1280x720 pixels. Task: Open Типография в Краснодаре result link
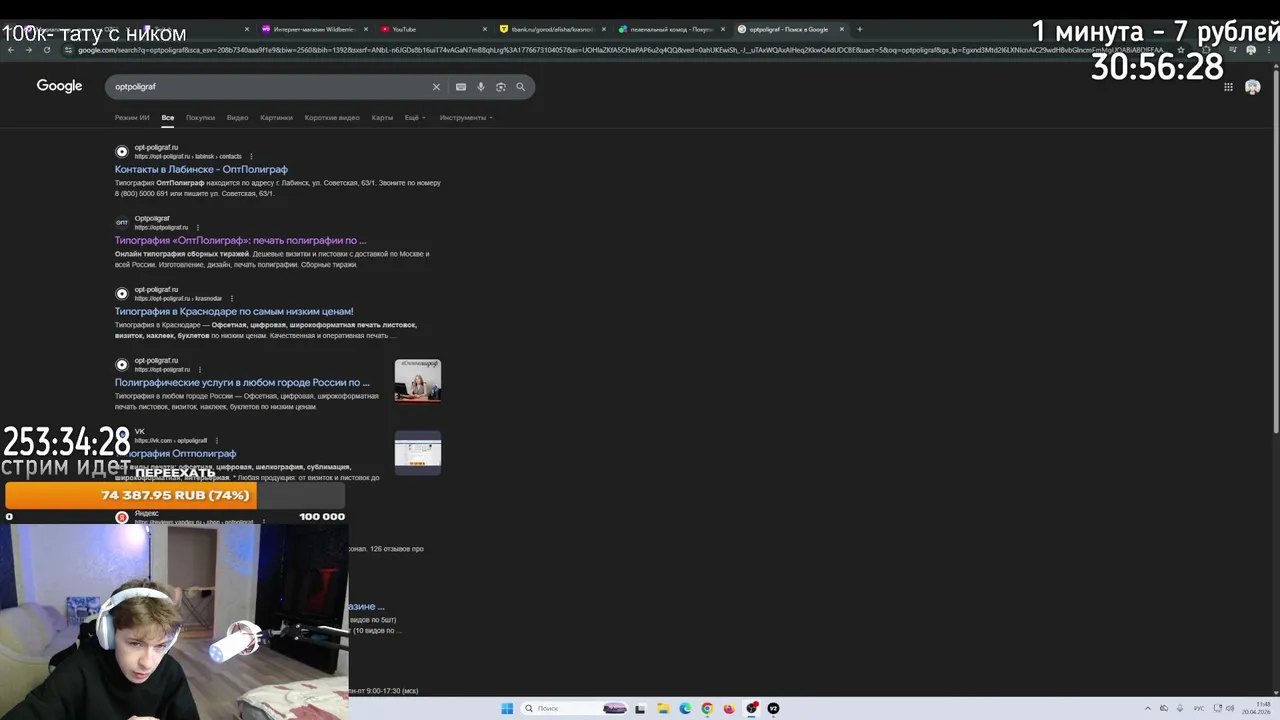[x=234, y=311]
